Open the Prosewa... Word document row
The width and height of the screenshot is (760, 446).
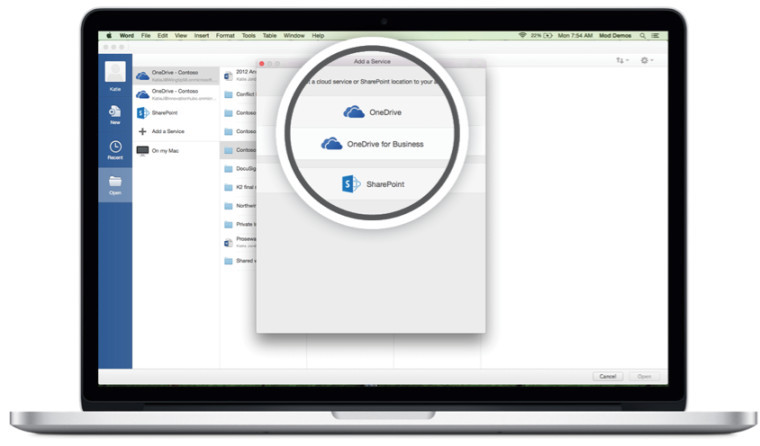click(239, 242)
